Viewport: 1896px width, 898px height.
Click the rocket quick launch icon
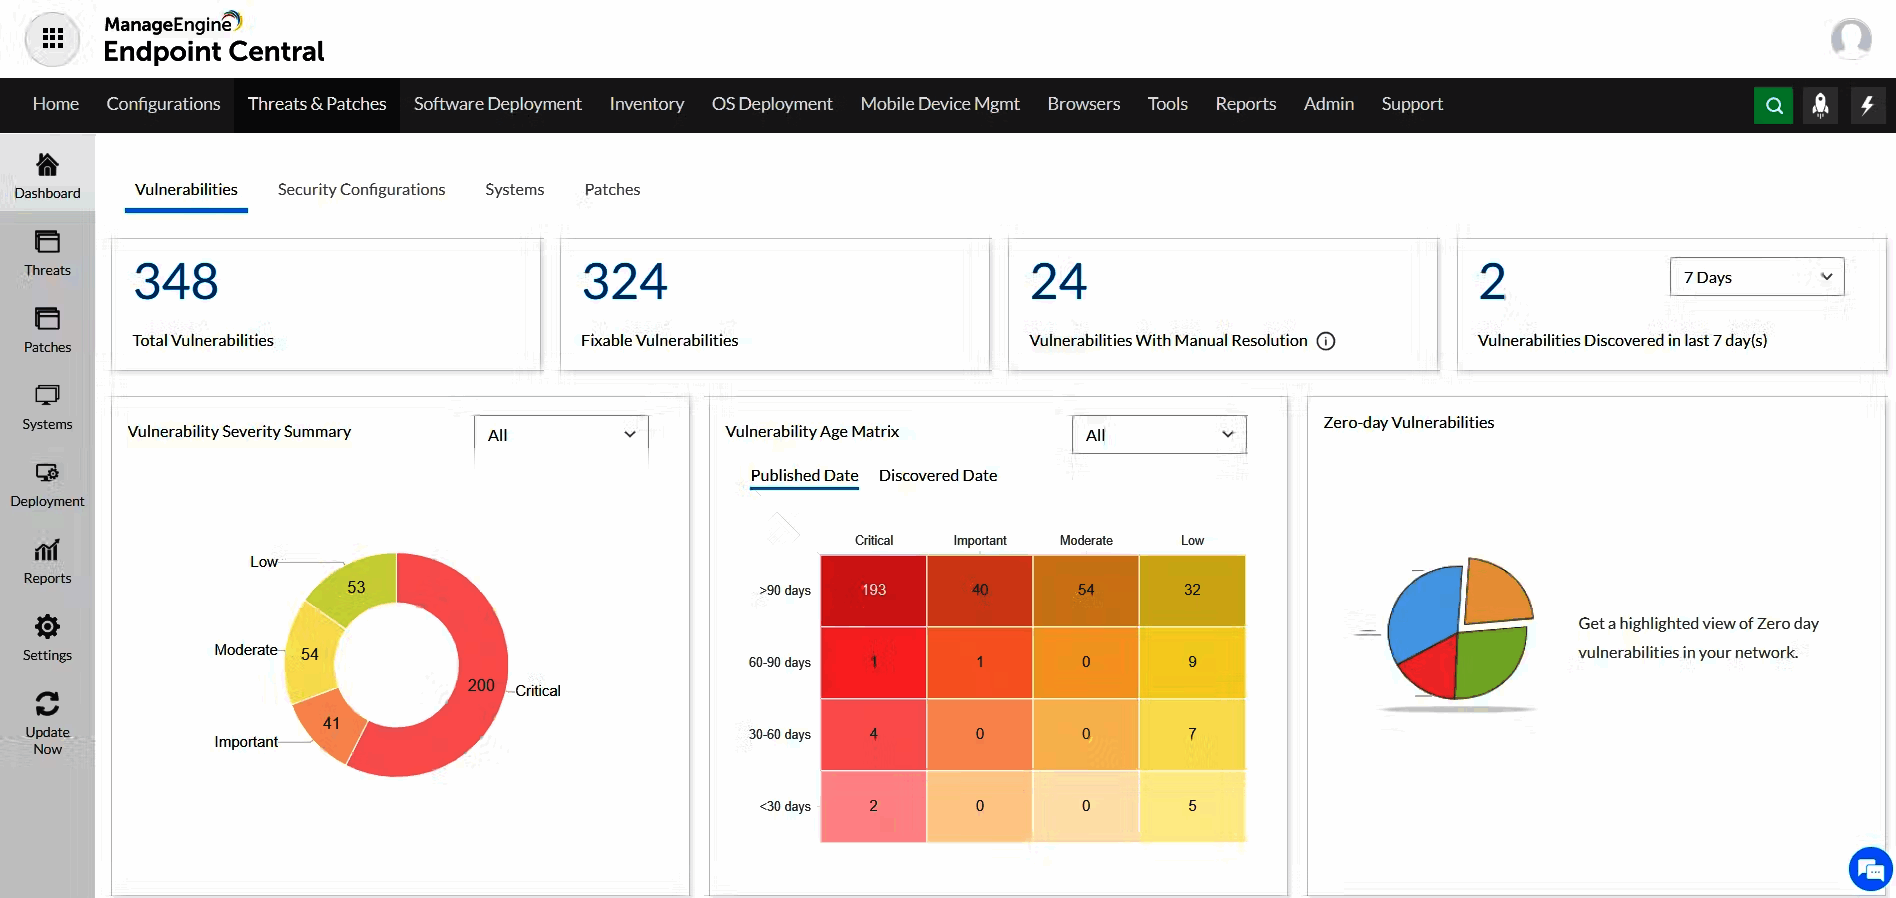[x=1820, y=105]
